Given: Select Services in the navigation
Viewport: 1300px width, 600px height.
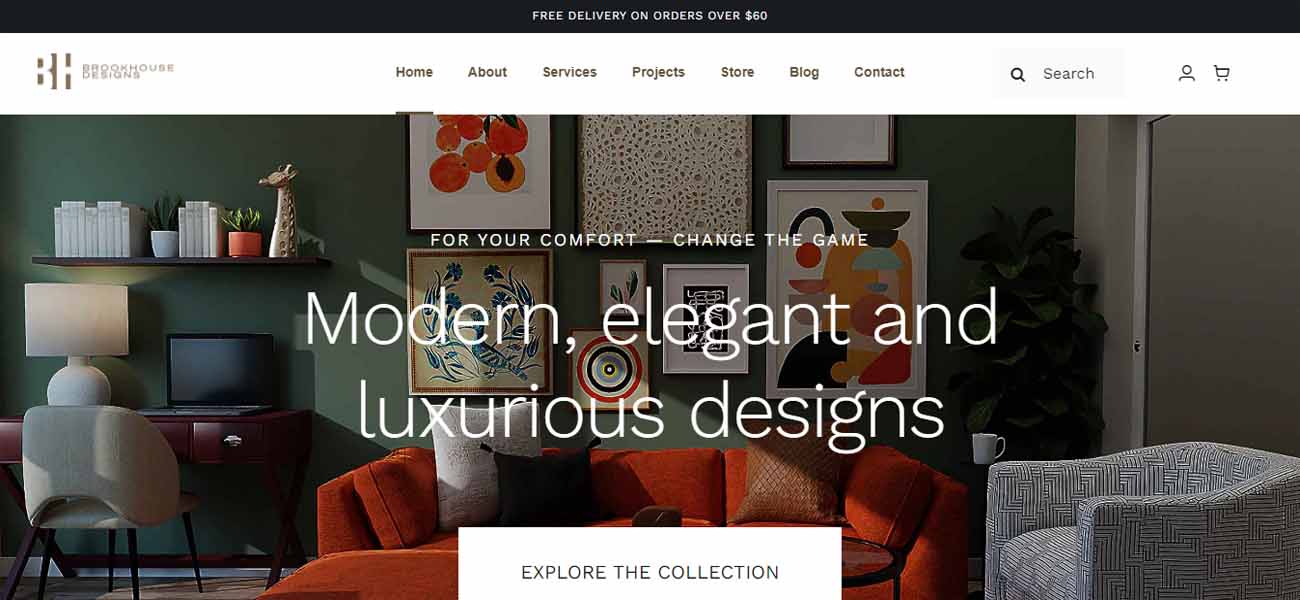Looking at the screenshot, I should [x=569, y=72].
